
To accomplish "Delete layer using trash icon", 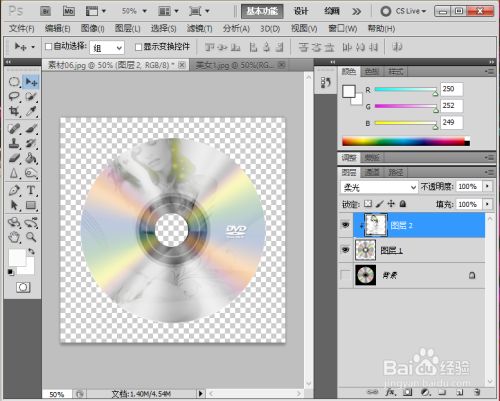I will (x=477, y=392).
